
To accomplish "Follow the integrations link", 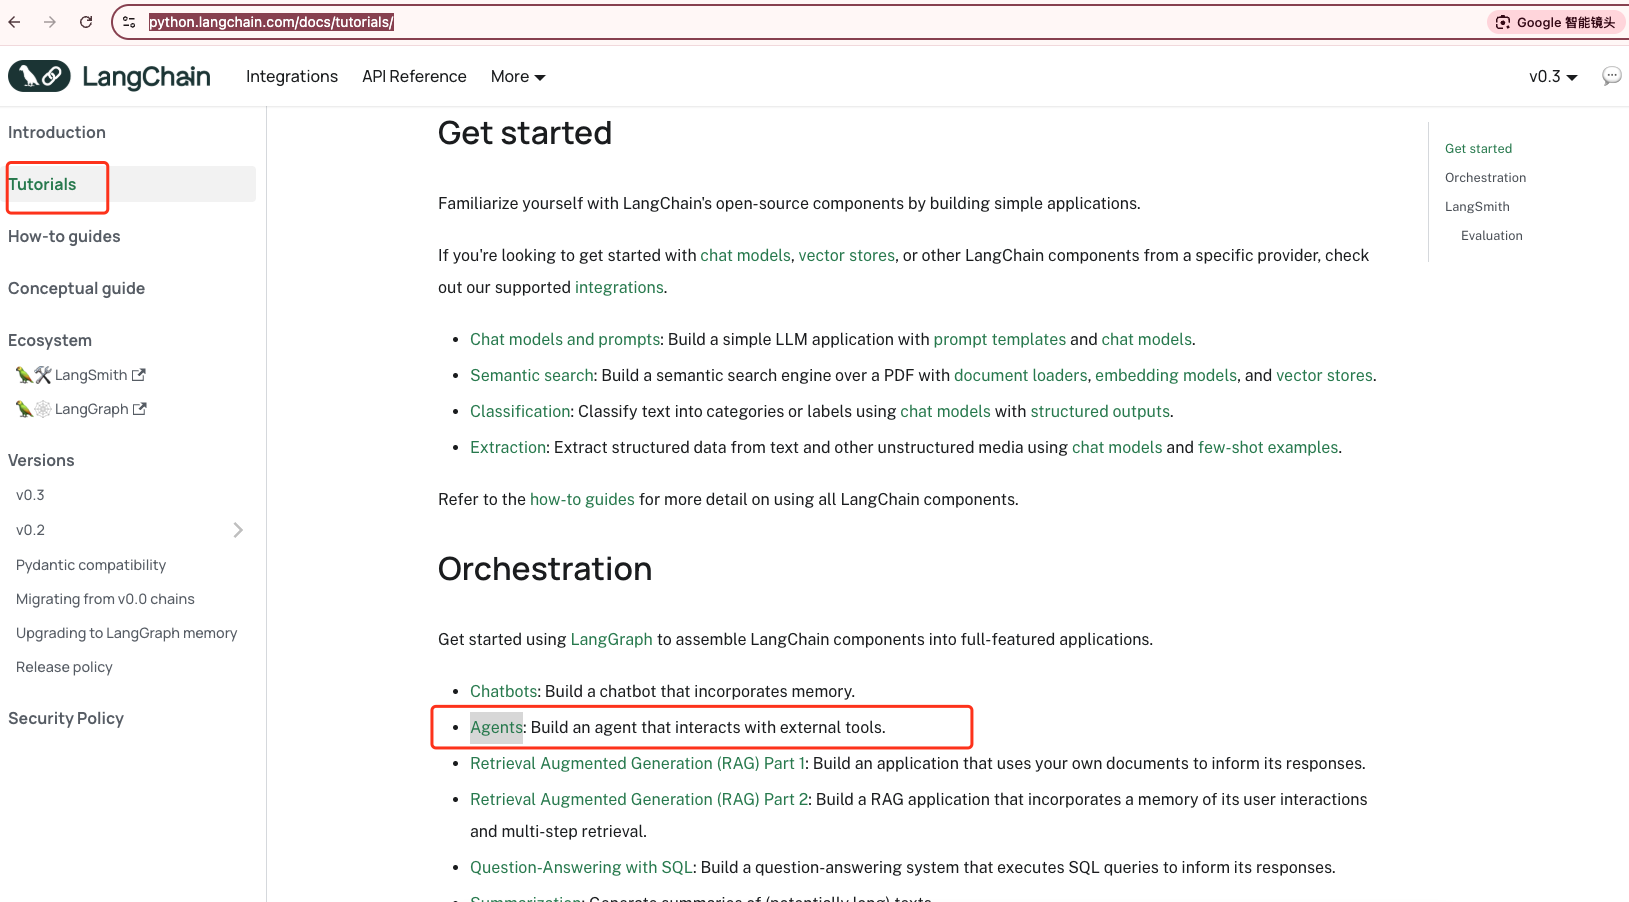I will point(619,287).
